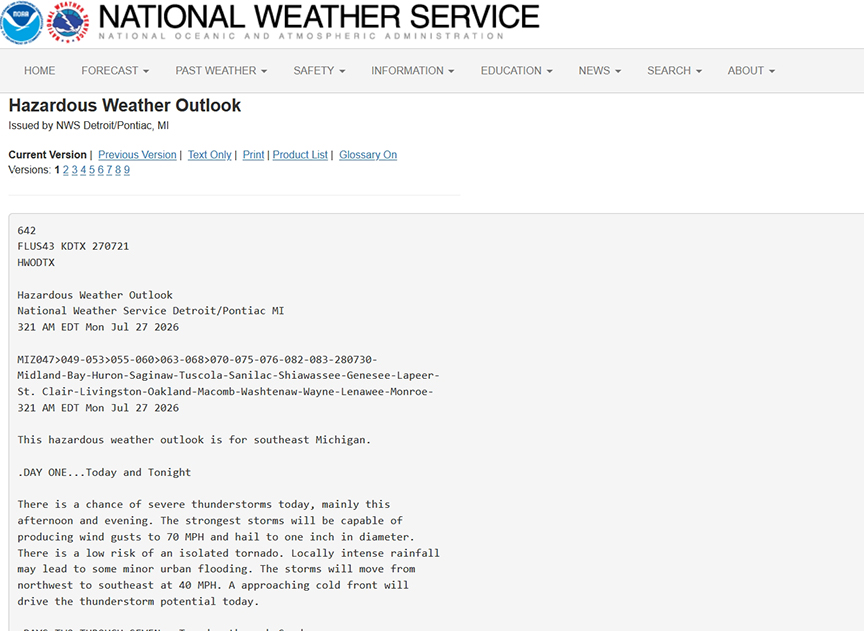Click the county line starting 'Midland-Bay-Huron'
The image size is (864, 631).
(229, 375)
